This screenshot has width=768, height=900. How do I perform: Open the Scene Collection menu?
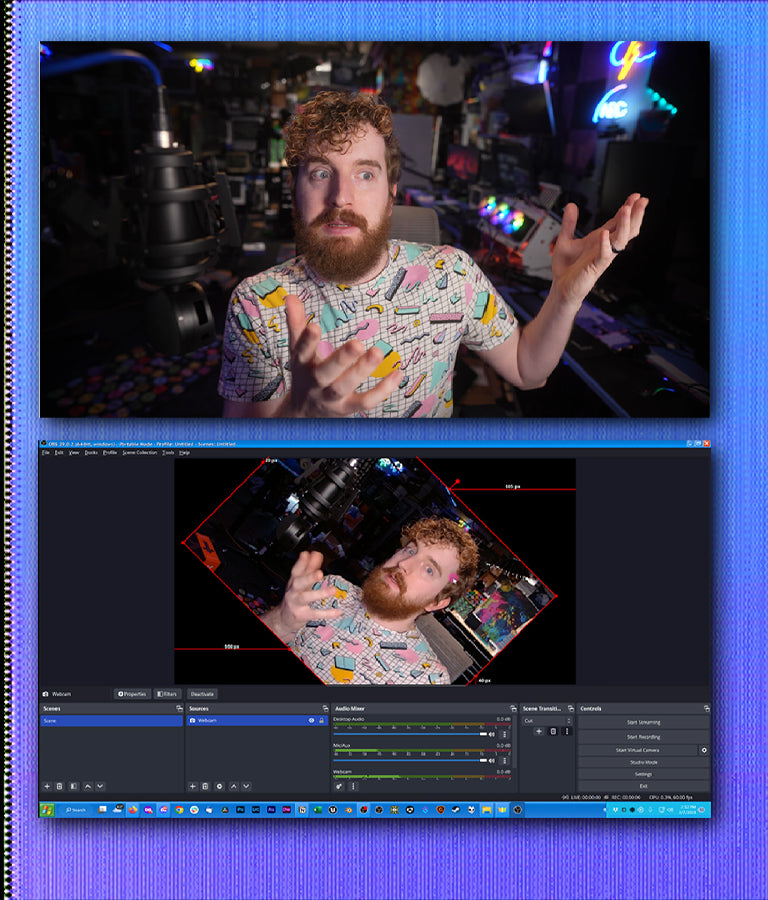coord(139,453)
